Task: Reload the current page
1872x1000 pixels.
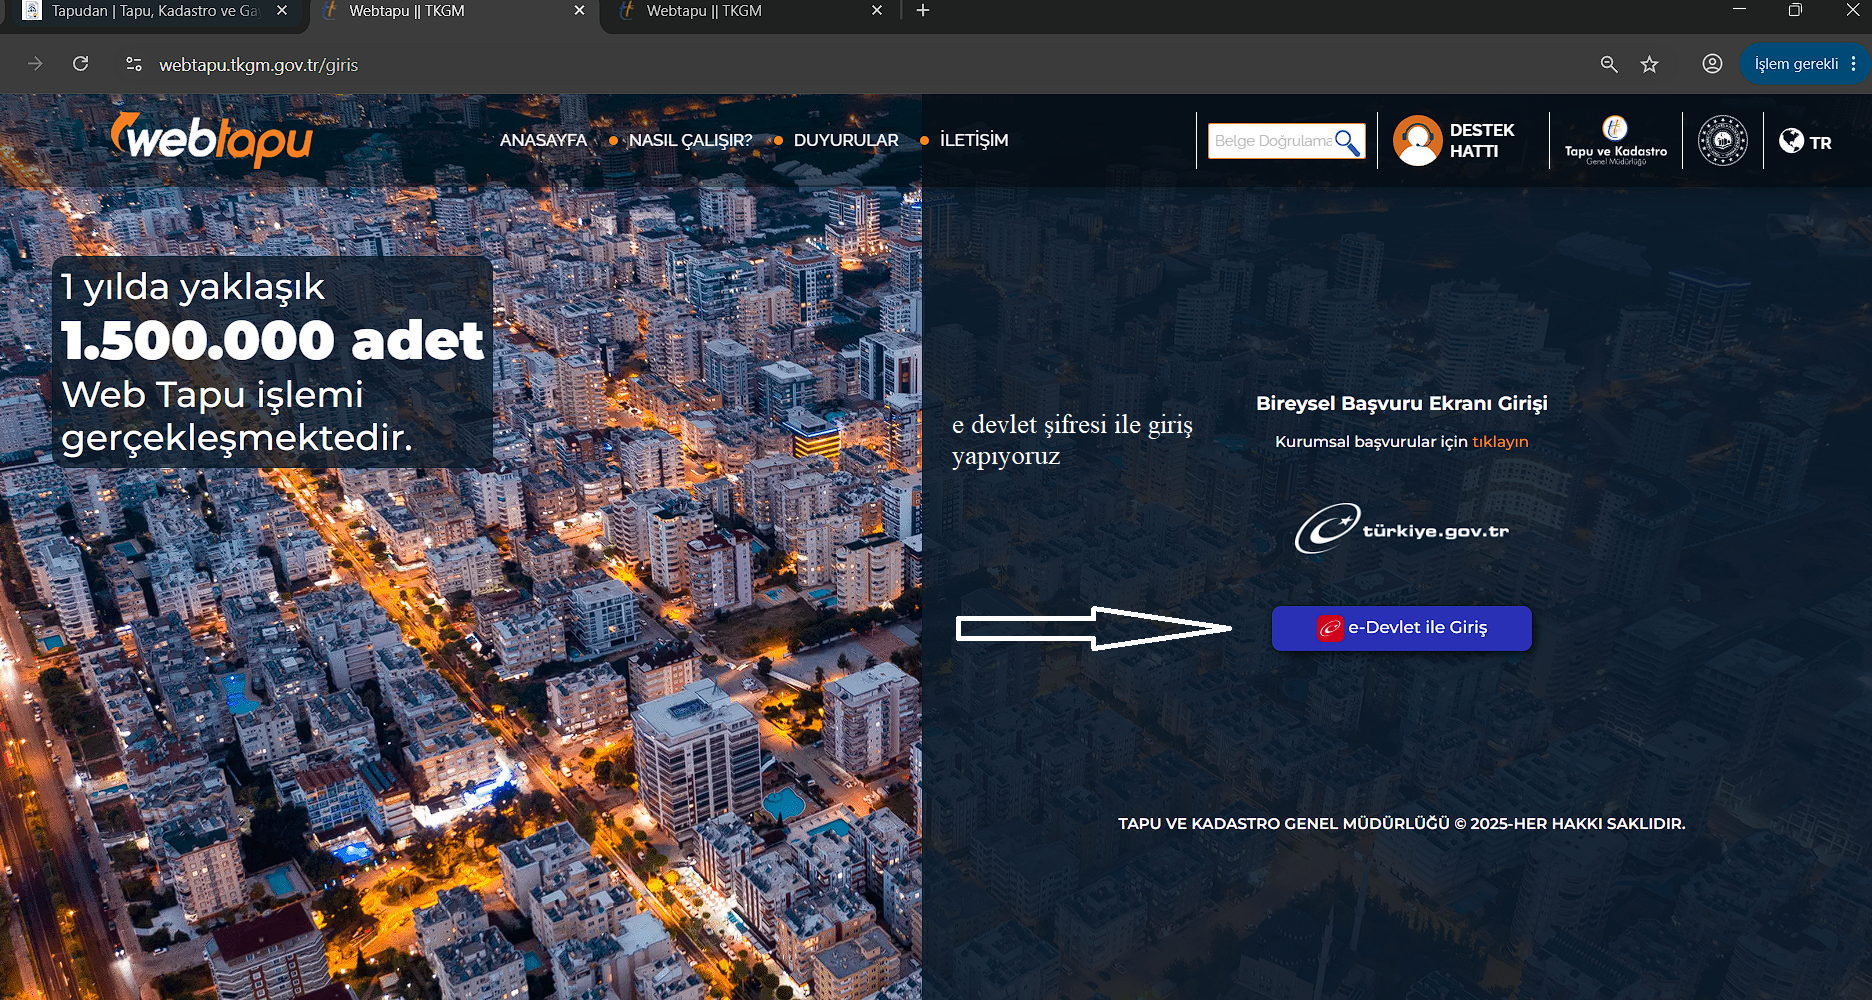Action: coord(81,64)
